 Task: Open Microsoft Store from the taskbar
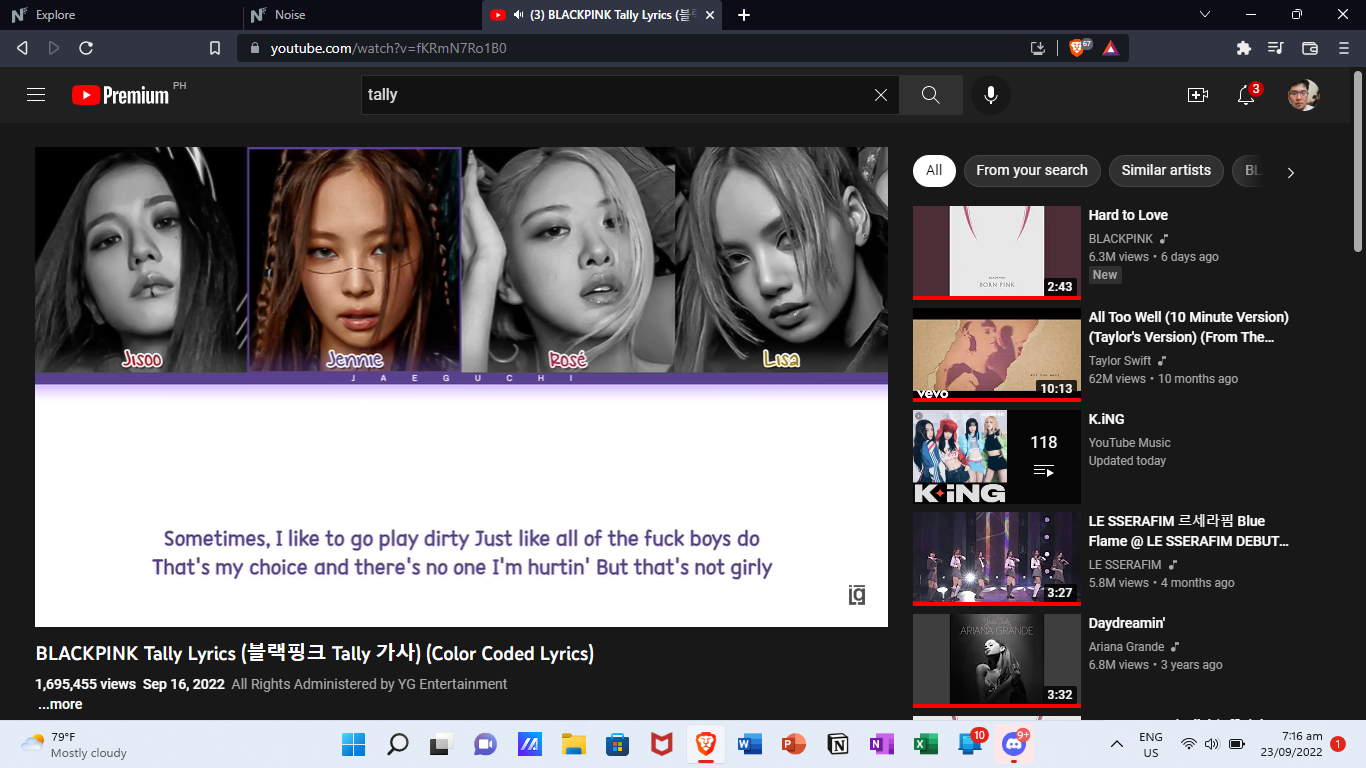click(x=617, y=744)
